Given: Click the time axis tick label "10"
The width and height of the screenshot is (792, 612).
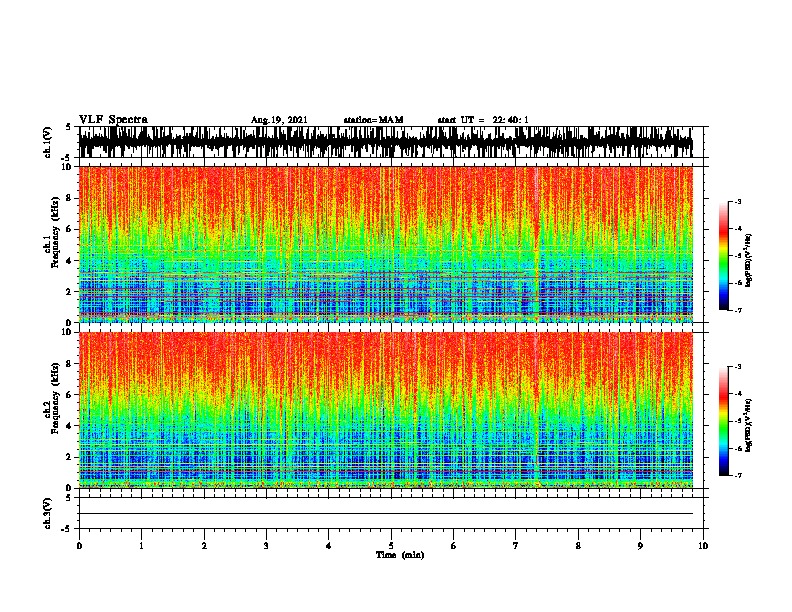Looking at the screenshot, I should [703, 545].
